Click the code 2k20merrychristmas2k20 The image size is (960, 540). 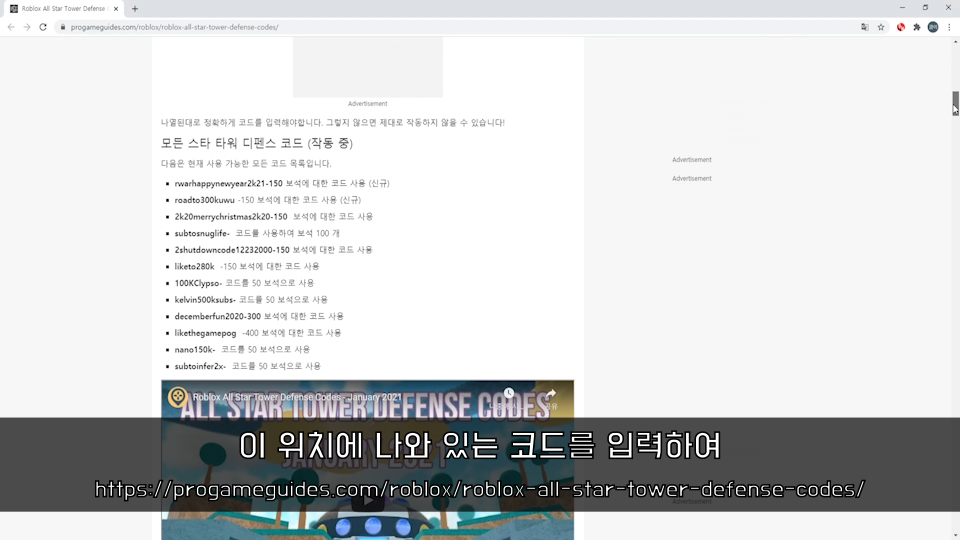[x=222, y=216]
